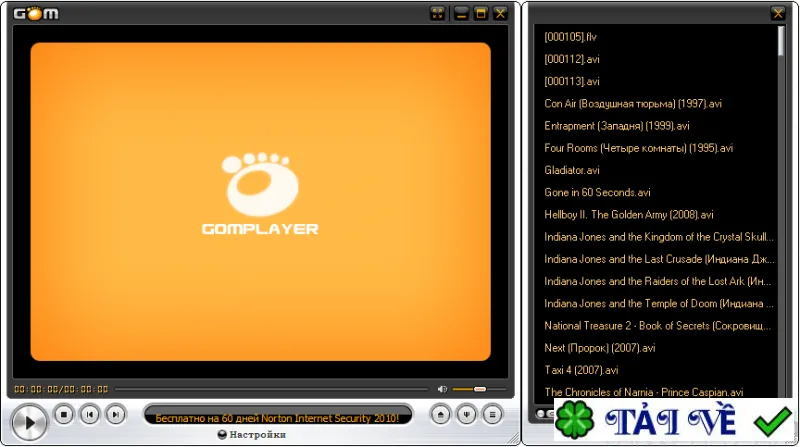Click the playback seek bar

click(271, 389)
